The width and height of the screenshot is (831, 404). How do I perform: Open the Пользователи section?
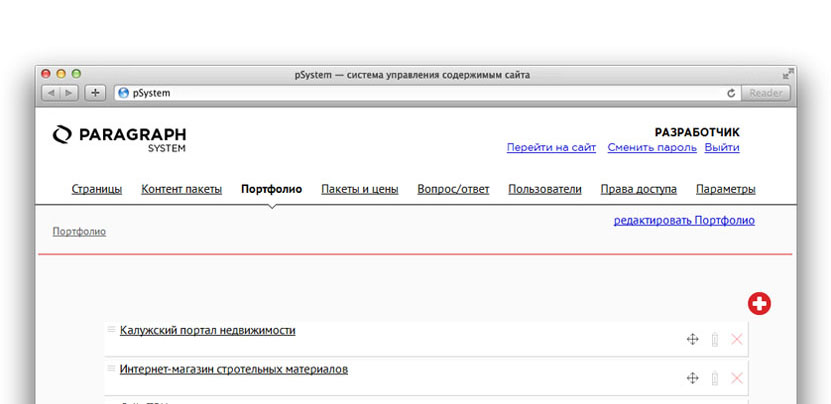(545, 189)
